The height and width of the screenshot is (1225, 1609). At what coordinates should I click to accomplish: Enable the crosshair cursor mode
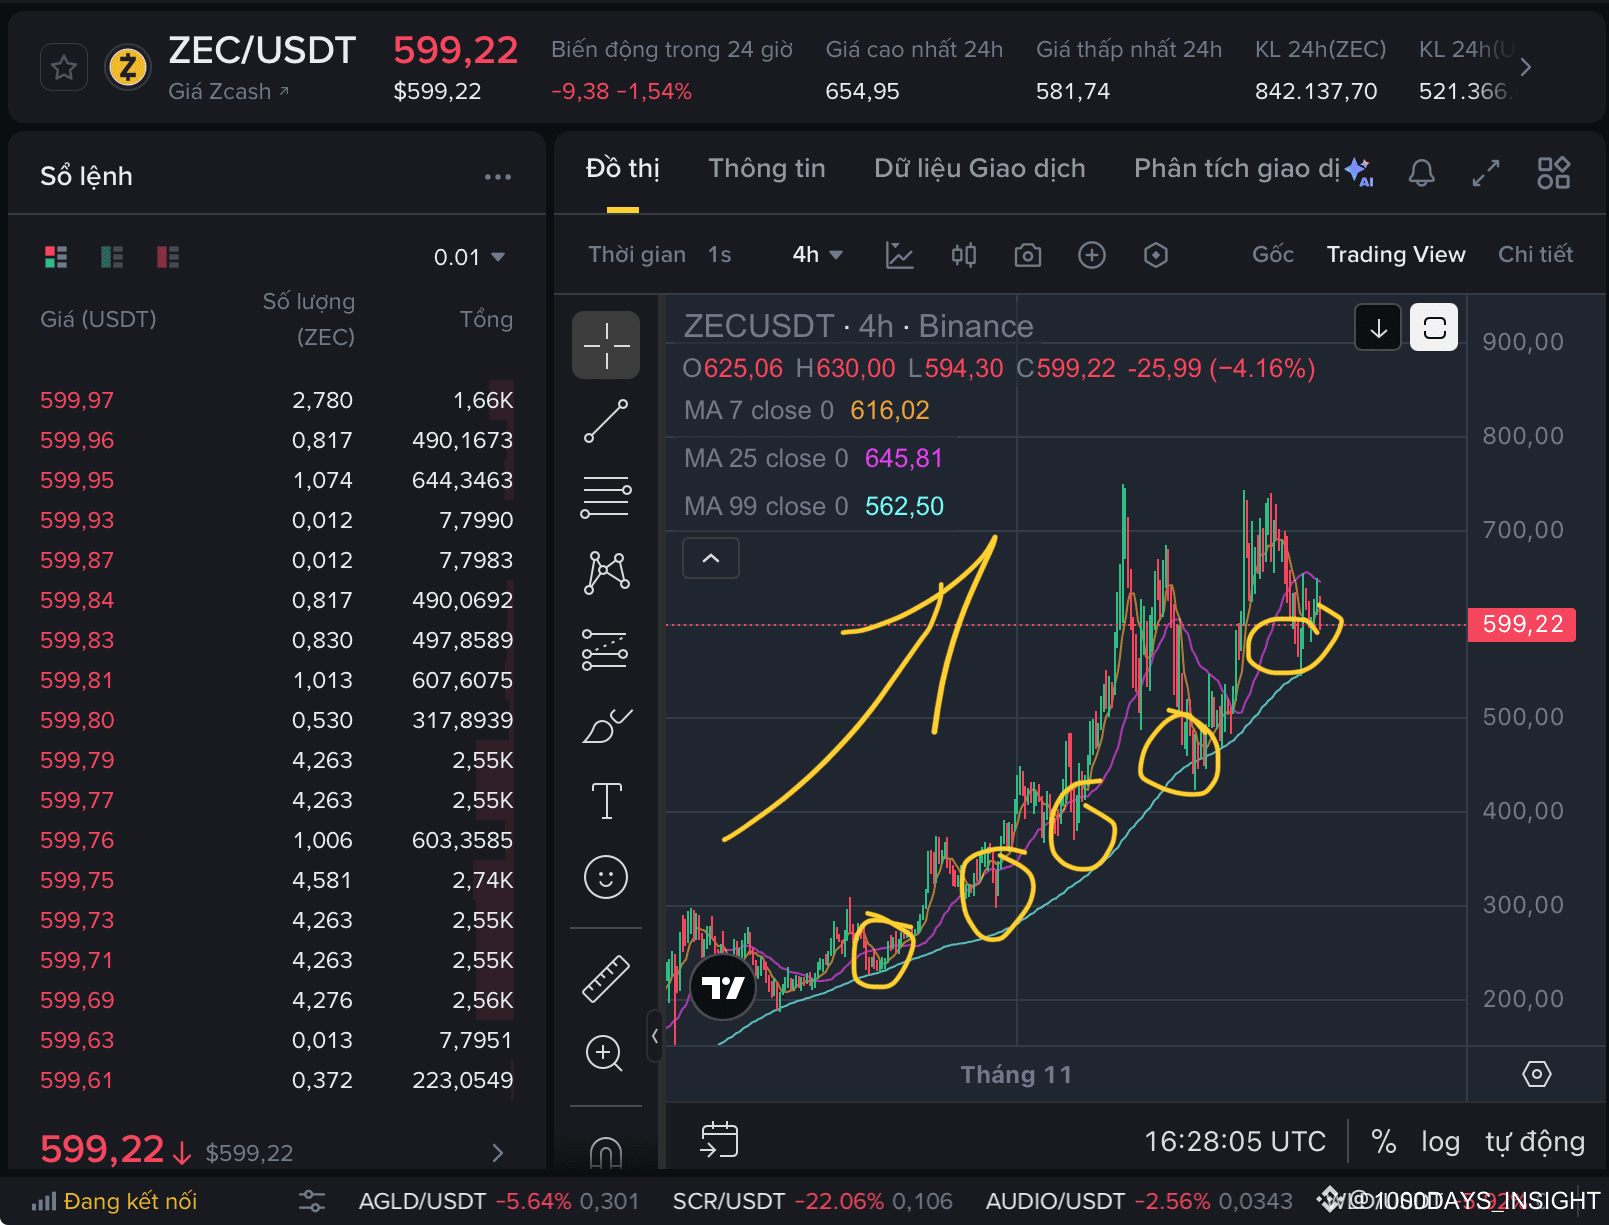point(605,345)
